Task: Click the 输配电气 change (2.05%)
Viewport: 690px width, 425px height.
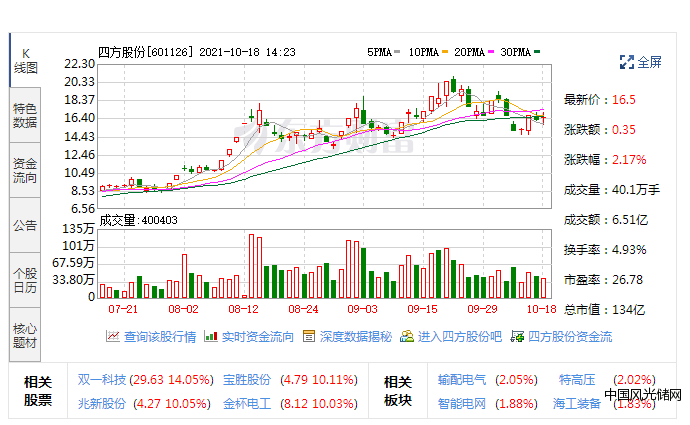Action: pyautogui.click(x=516, y=380)
